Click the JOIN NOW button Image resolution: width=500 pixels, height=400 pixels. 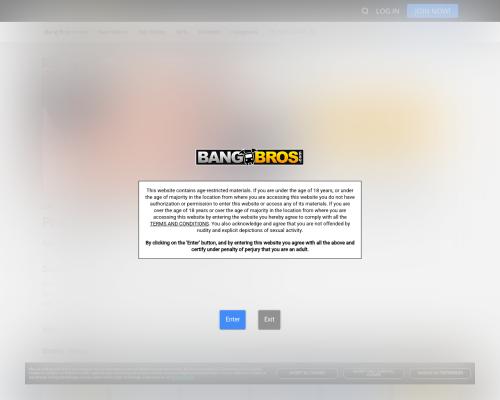pyautogui.click(x=432, y=11)
